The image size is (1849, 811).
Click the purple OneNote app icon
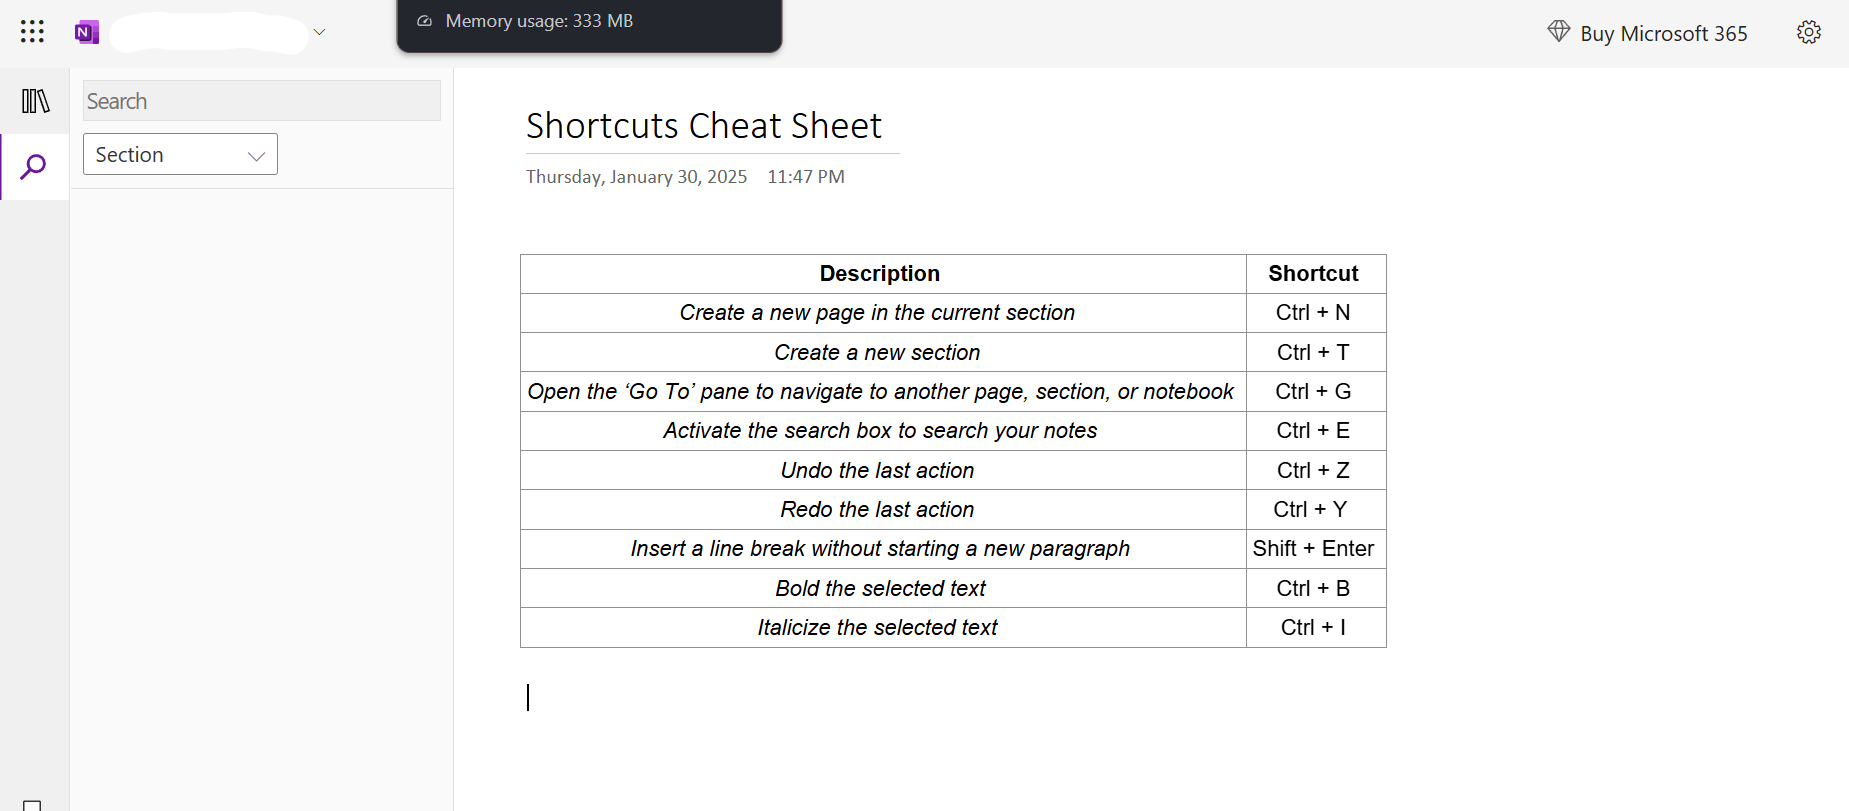86,31
